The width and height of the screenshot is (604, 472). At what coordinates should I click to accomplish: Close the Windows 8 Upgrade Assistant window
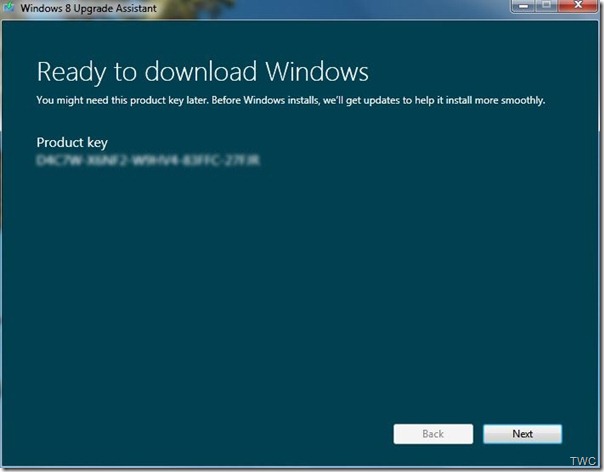(578, 5)
